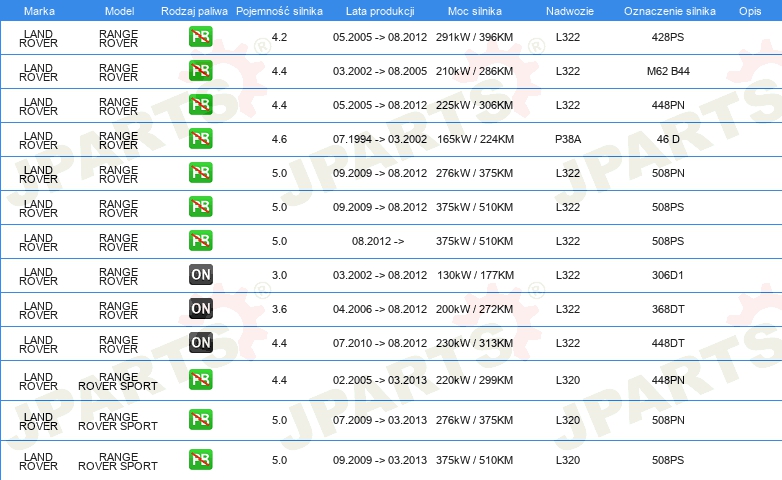Click power value 220kW / 299KM
The width and height of the screenshot is (782, 480).
point(474,380)
